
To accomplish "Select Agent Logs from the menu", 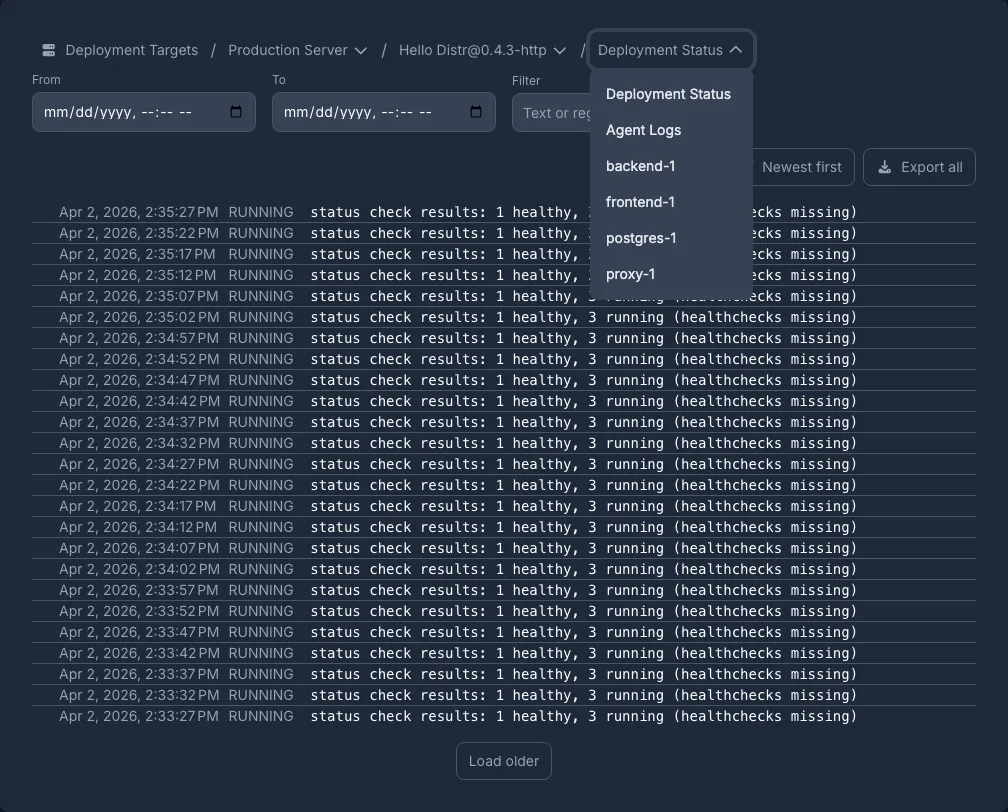I will tap(643, 130).
